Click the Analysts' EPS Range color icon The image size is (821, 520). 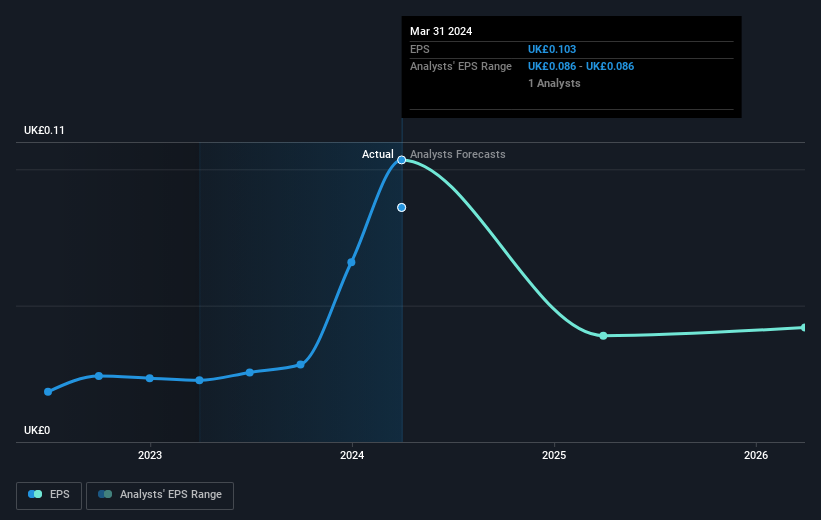105,494
